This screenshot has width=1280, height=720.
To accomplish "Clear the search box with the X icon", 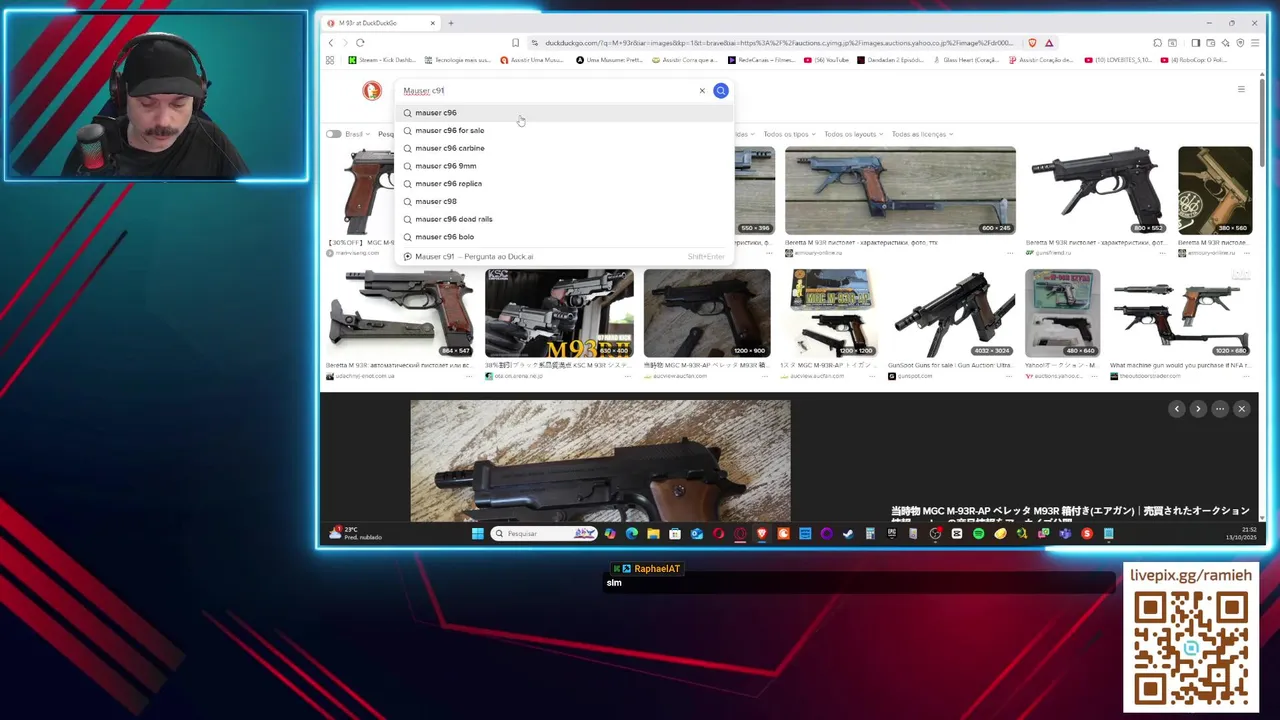I will (702, 91).
